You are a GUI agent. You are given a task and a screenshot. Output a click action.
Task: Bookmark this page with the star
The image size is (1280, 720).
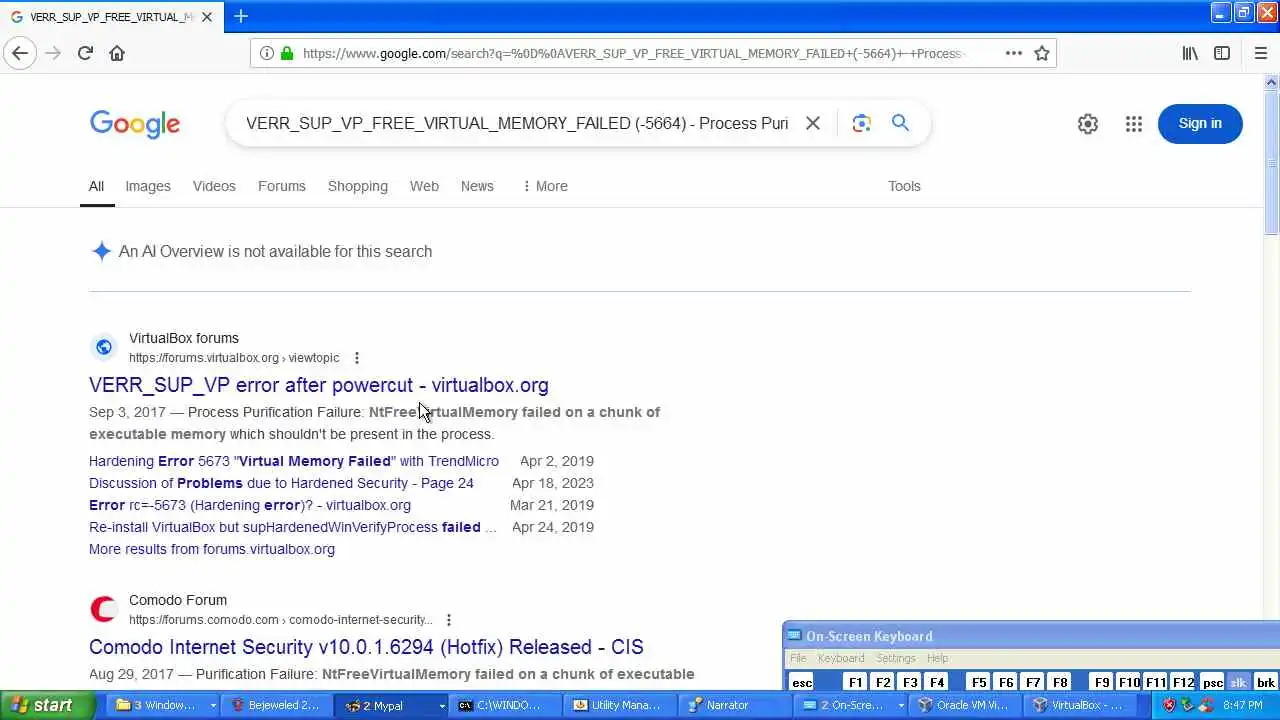click(x=1042, y=53)
